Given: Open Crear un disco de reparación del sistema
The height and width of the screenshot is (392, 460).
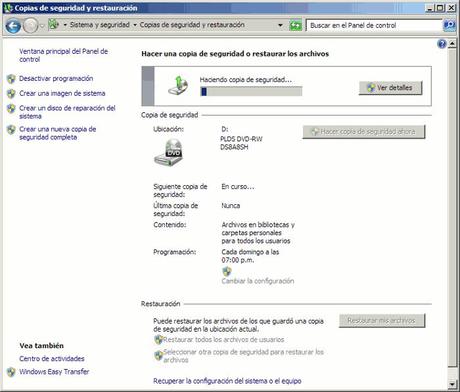Looking at the screenshot, I should point(67,112).
